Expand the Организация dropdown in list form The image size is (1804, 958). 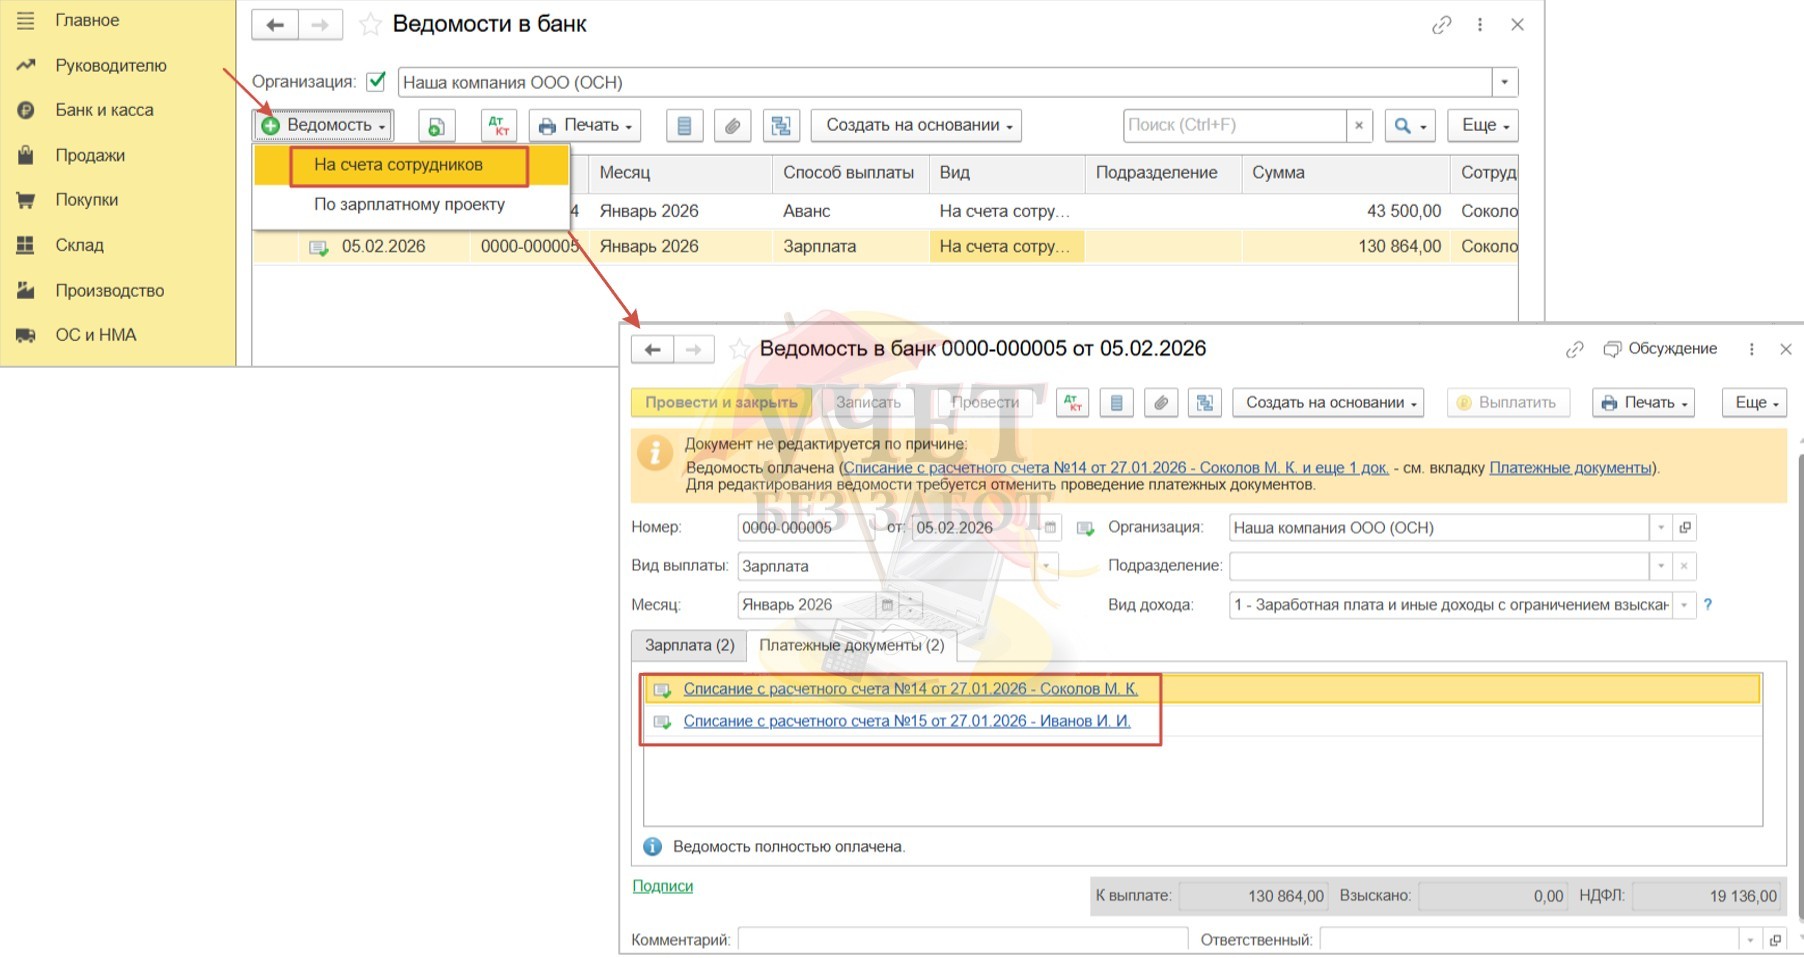pyautogui.click(x=1505, y=82)
